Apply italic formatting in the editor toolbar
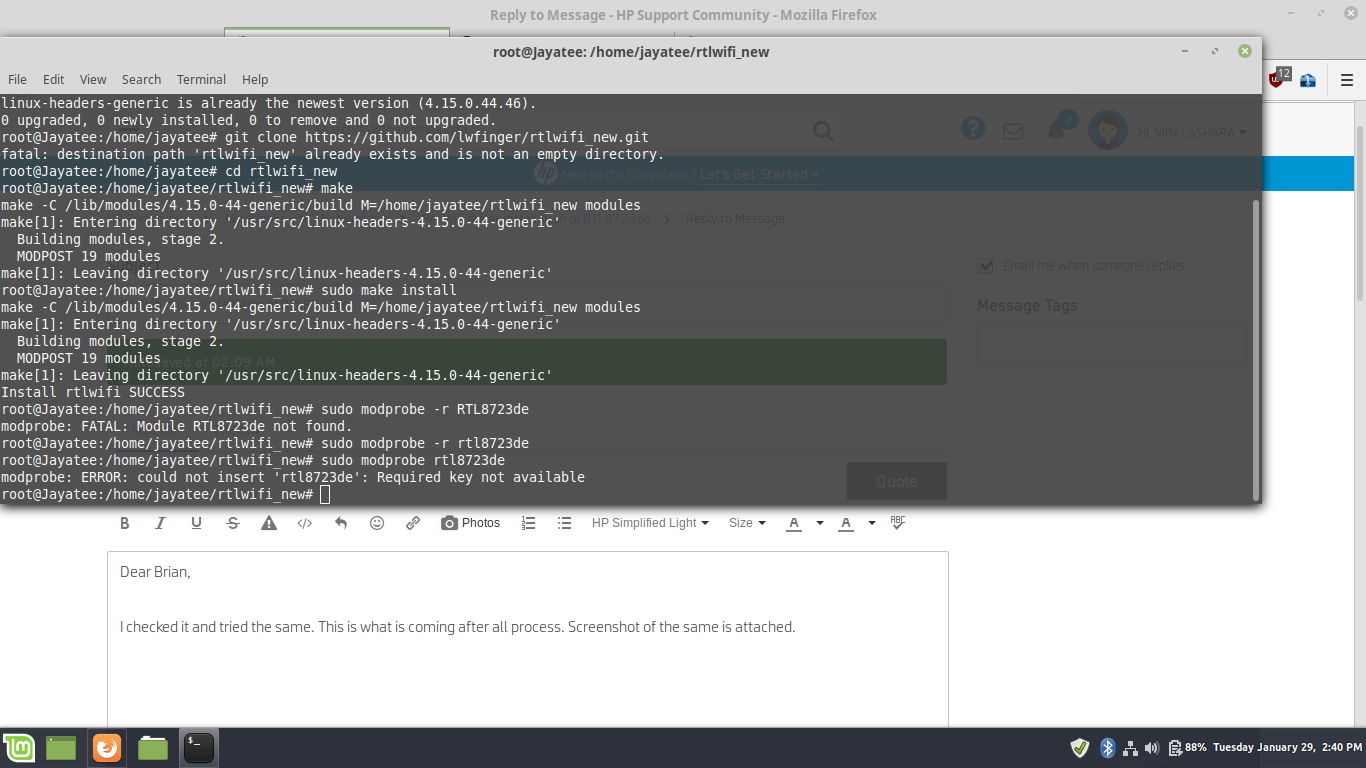This screenshot has height=768, width=1366. [160, 523]
